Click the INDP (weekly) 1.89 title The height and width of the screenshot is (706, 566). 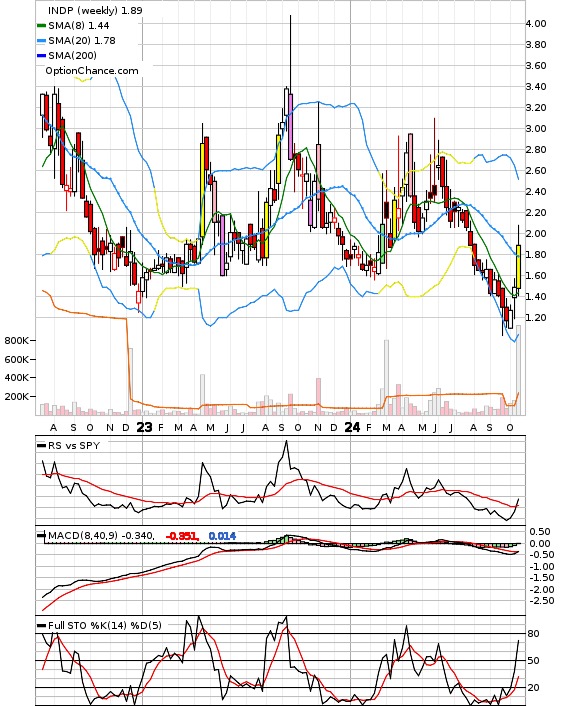tap(95, 10)
